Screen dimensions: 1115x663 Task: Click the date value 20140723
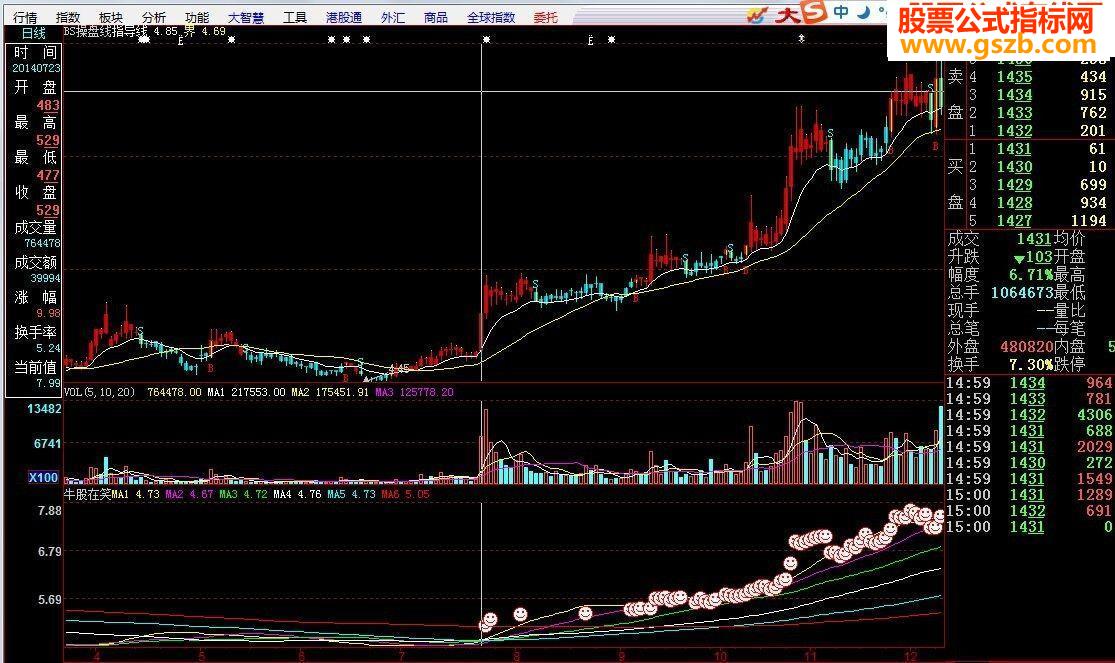36,68
